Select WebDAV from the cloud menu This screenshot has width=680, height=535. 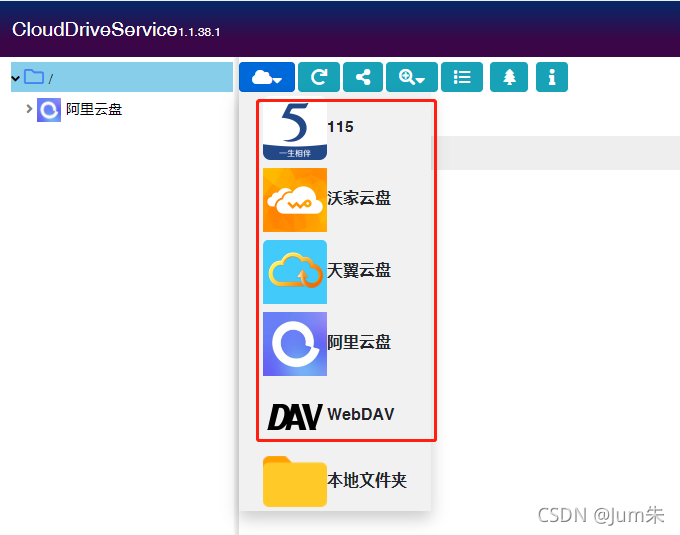(335, 414)
